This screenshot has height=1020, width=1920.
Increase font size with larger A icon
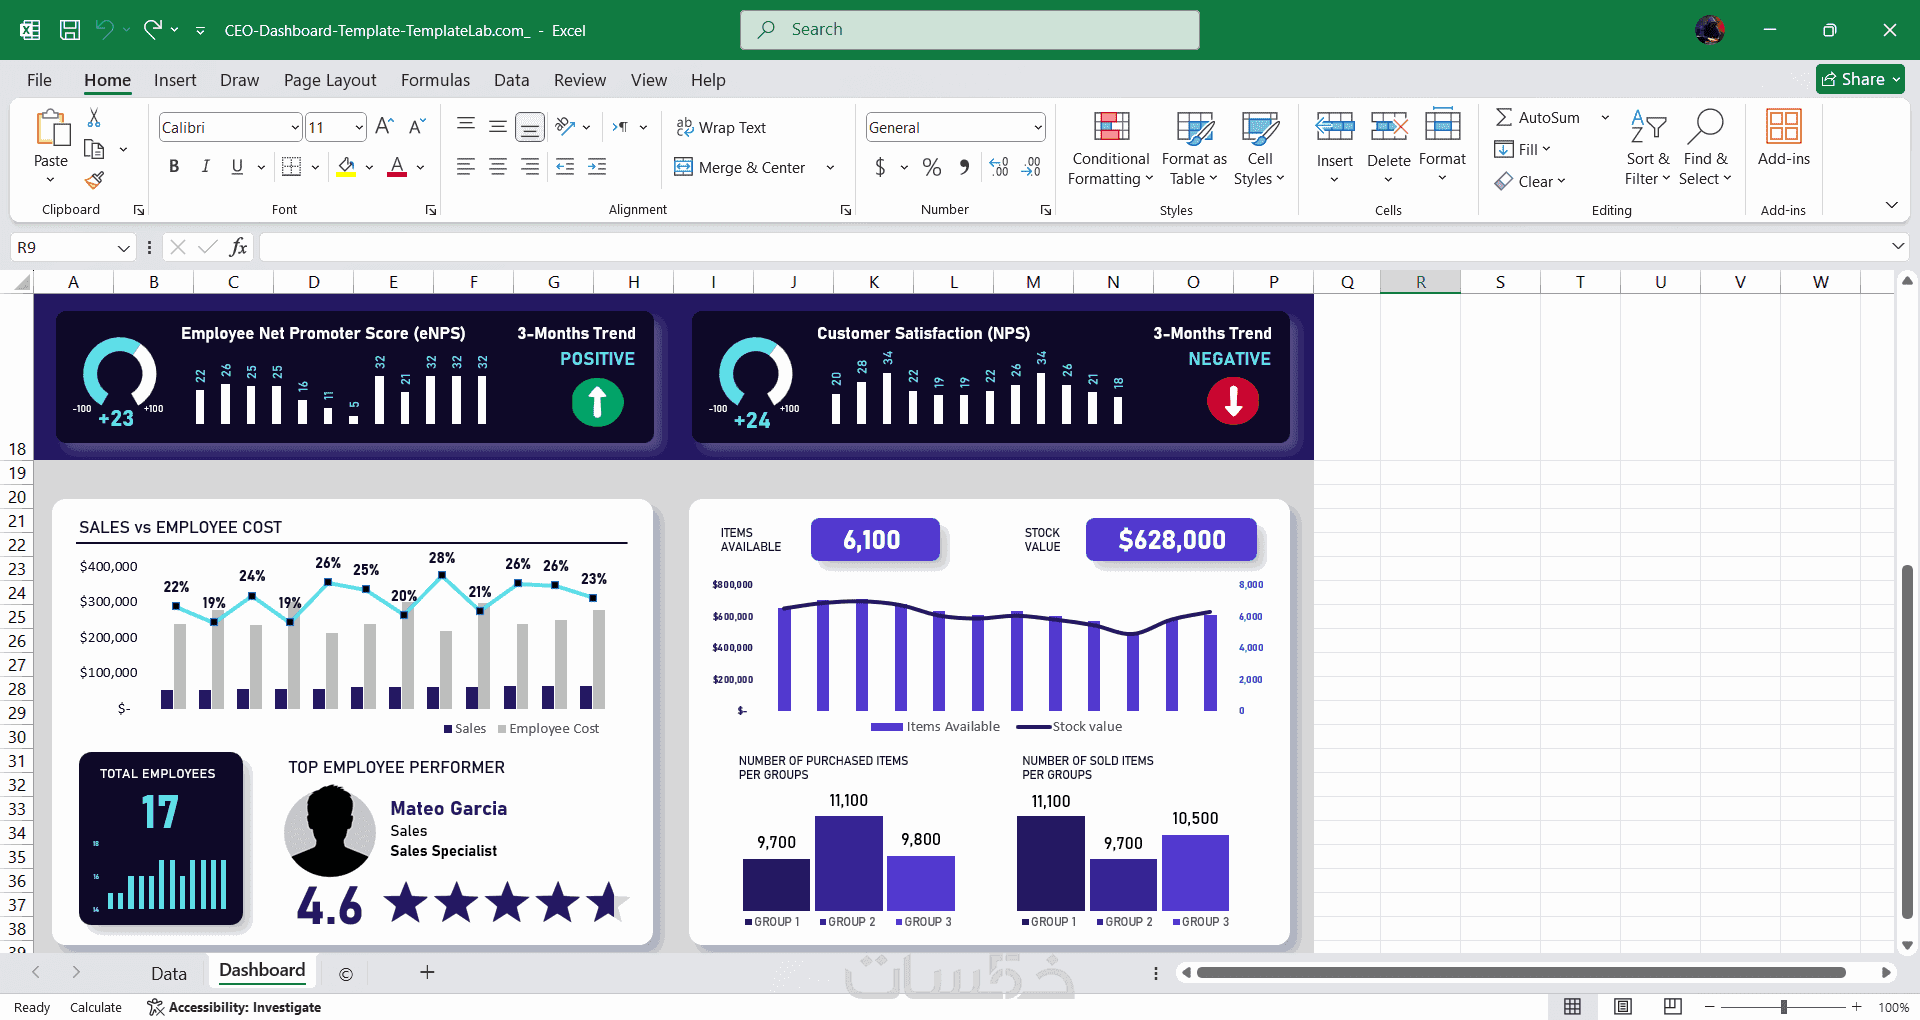click(384, 127)
